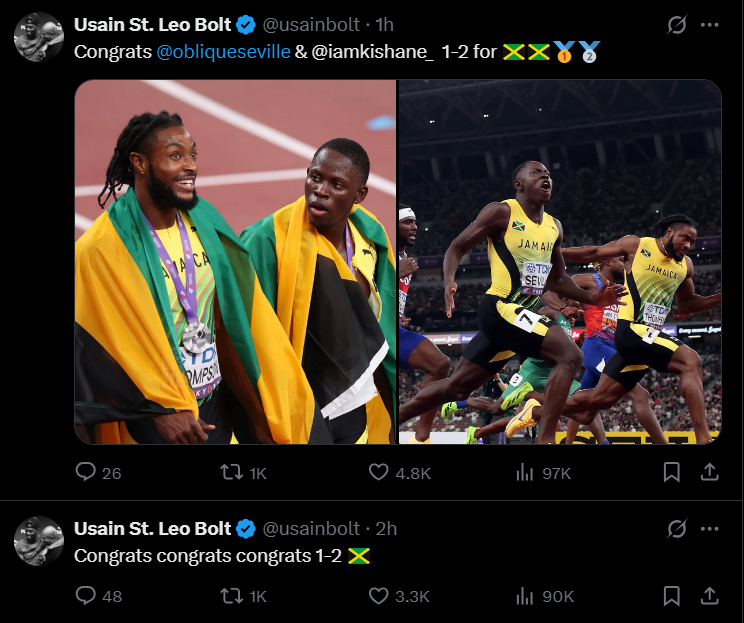Image resolution: width=744 pixels, height=623 pixels.
Task: Share the first tweet with photos
Action: (x=708, y=472)
